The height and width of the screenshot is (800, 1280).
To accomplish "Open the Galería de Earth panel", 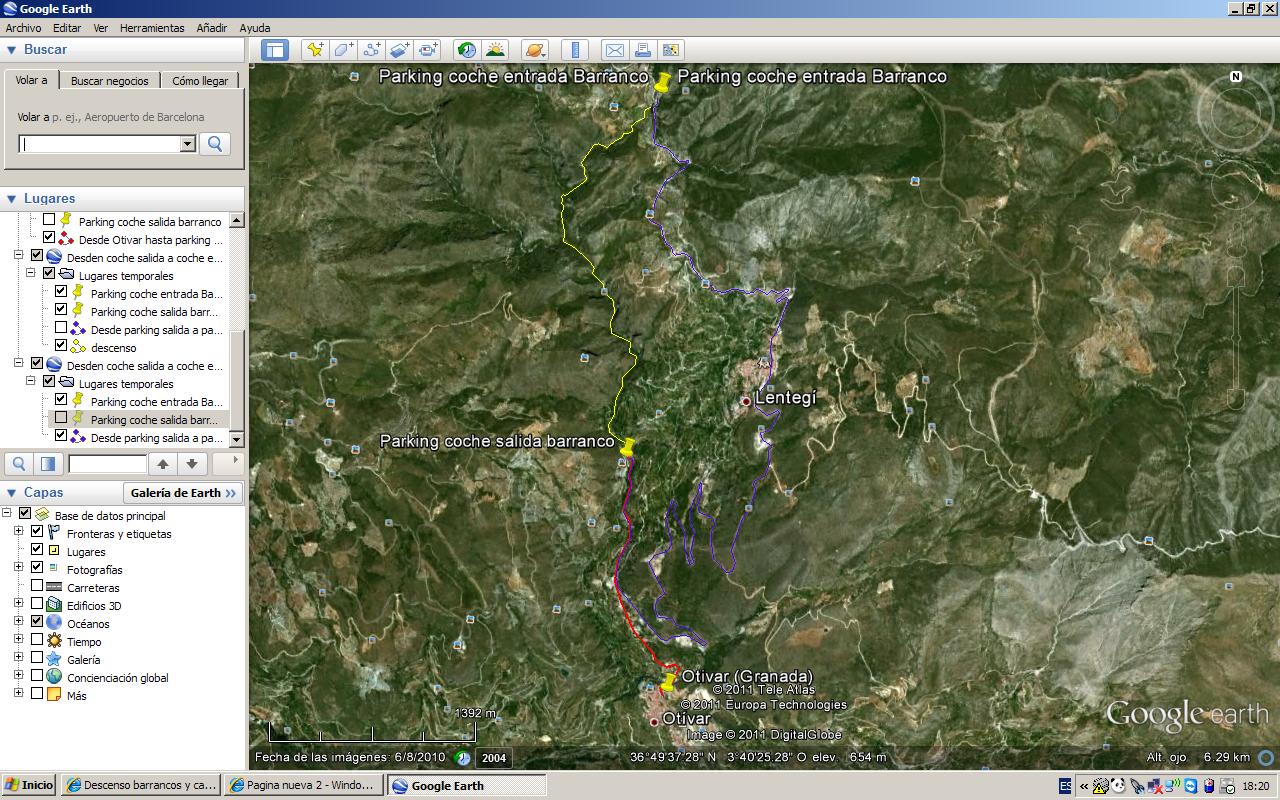I will (x=183, y=492).
